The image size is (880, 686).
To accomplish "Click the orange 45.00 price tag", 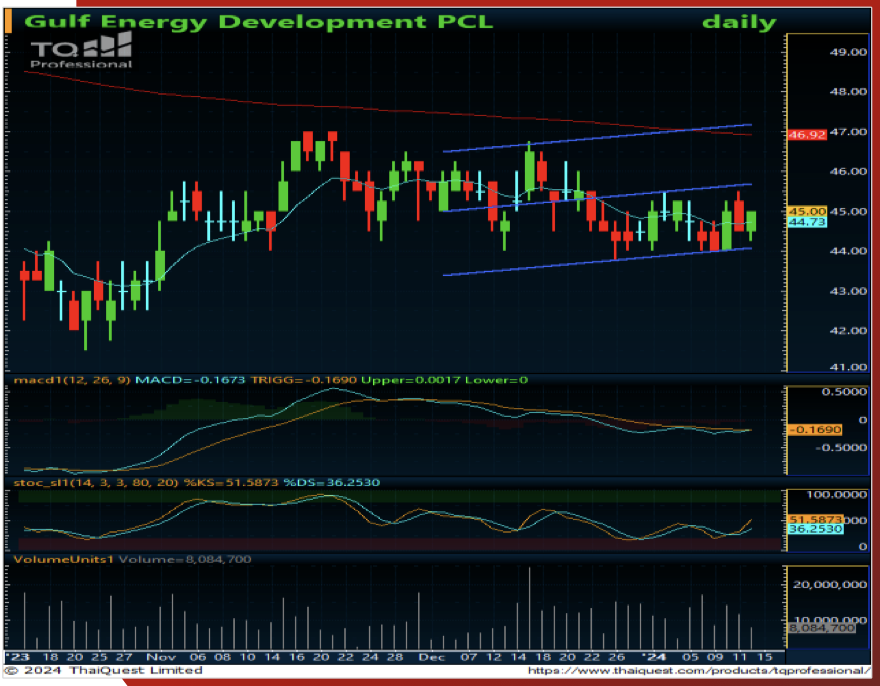I will coord(807,211).
